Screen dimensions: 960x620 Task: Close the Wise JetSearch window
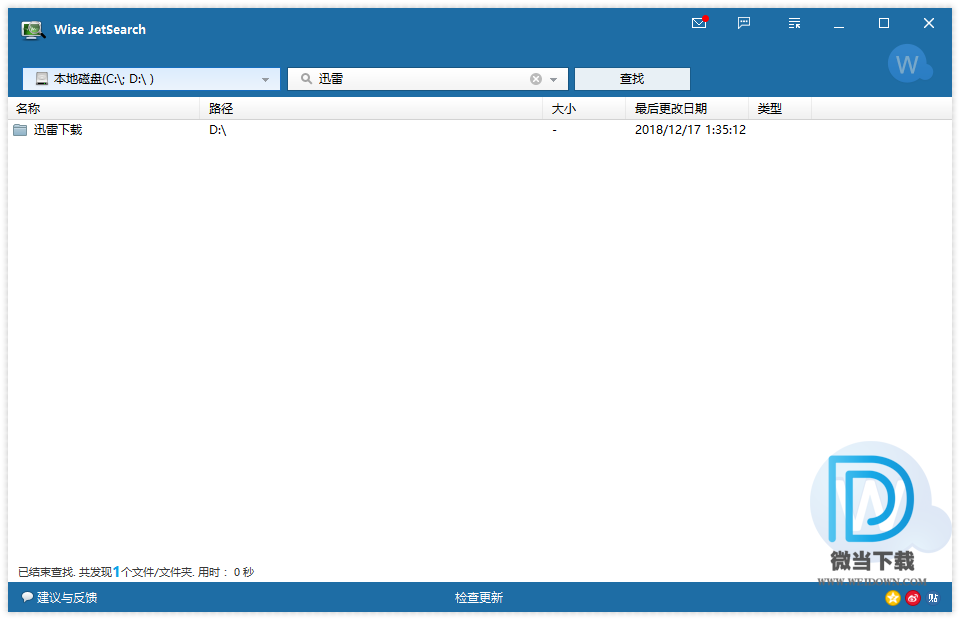[x=929, y=23]
